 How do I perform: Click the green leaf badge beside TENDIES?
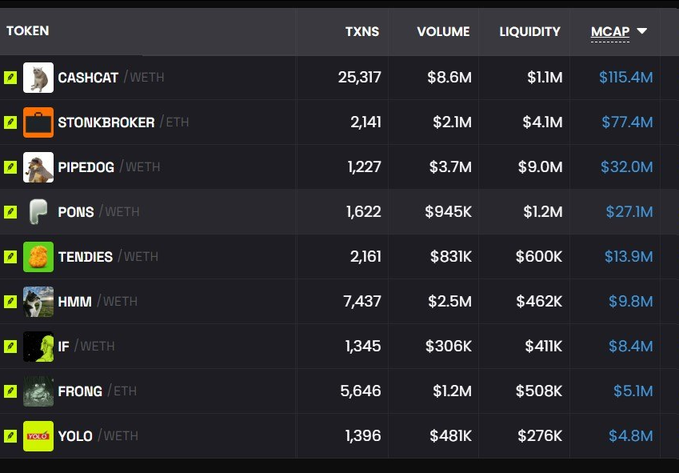[10, 257]
